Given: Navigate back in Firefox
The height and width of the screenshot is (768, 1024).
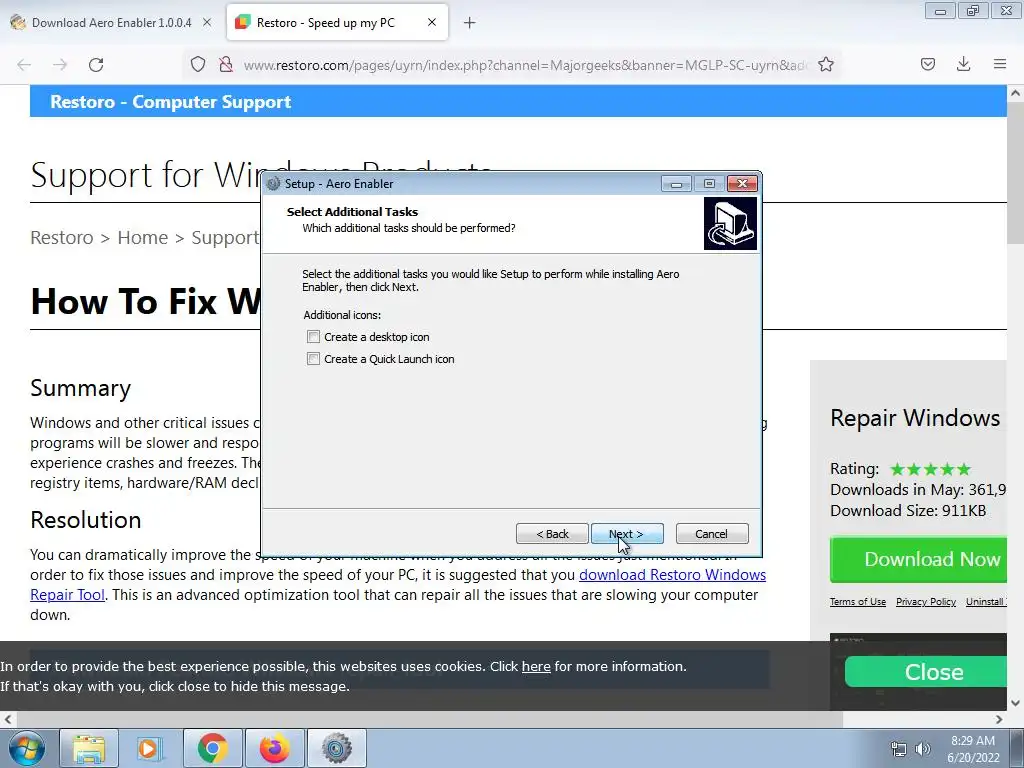Looking at the screenshot, I should coord(24,64).
